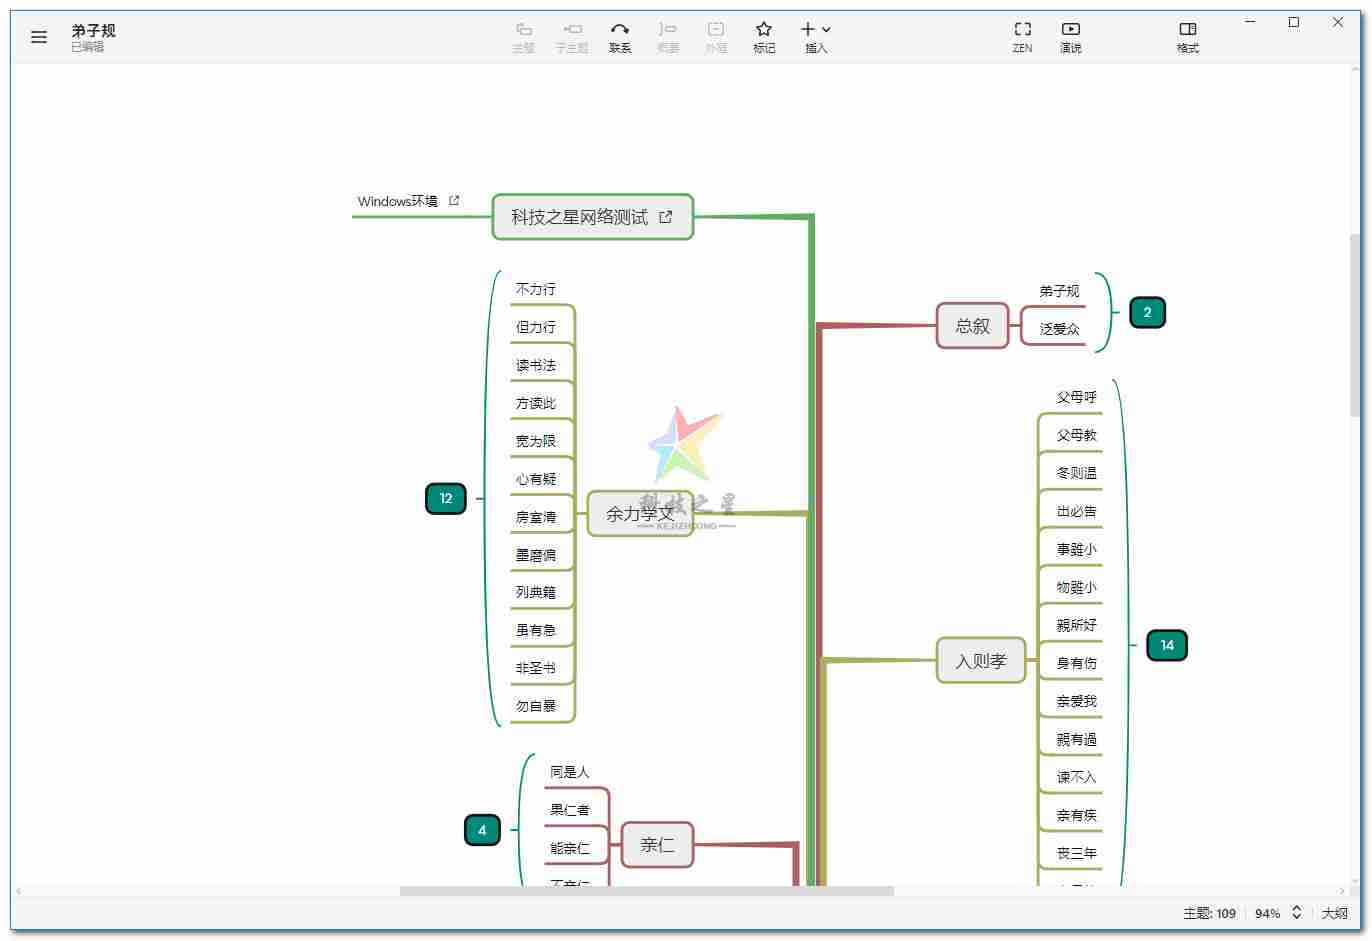Screen dimensions: 1372x941
Task: Click the 外框 (Boundary) toolbar icon
Action: coord(716,36)
